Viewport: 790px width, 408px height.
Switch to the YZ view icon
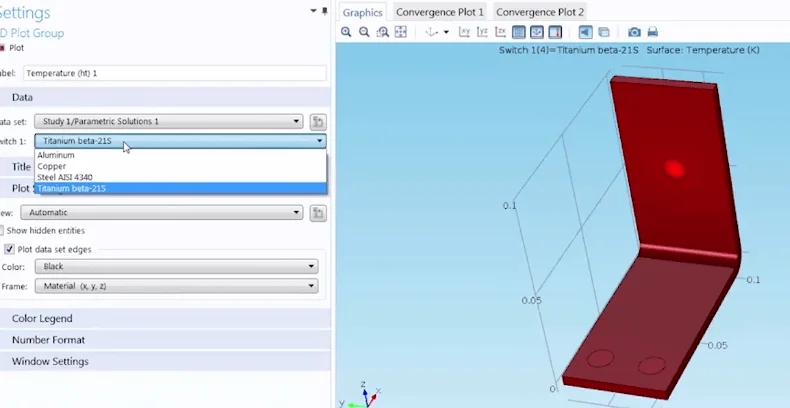pos(483,33)
